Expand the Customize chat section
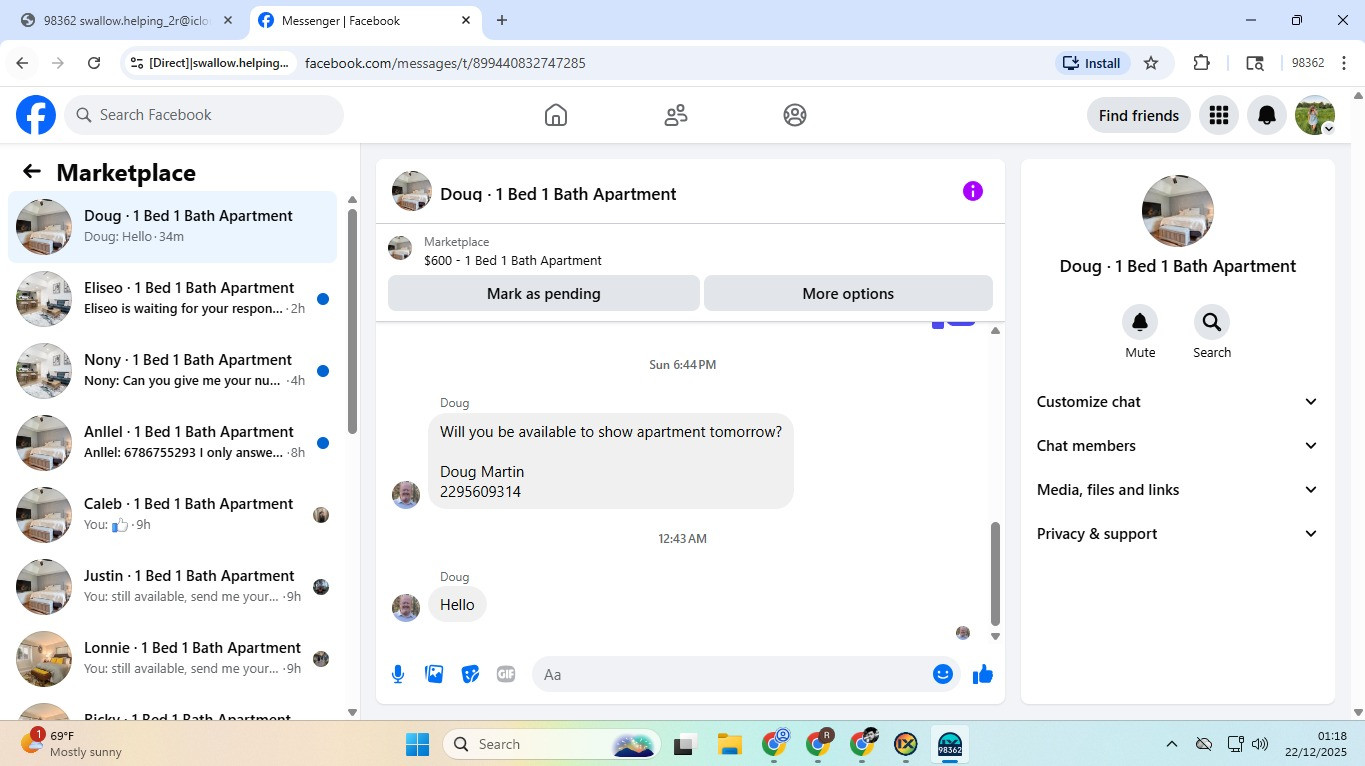This screenshot has width=1365, height=766. (x=1177, y=402)
